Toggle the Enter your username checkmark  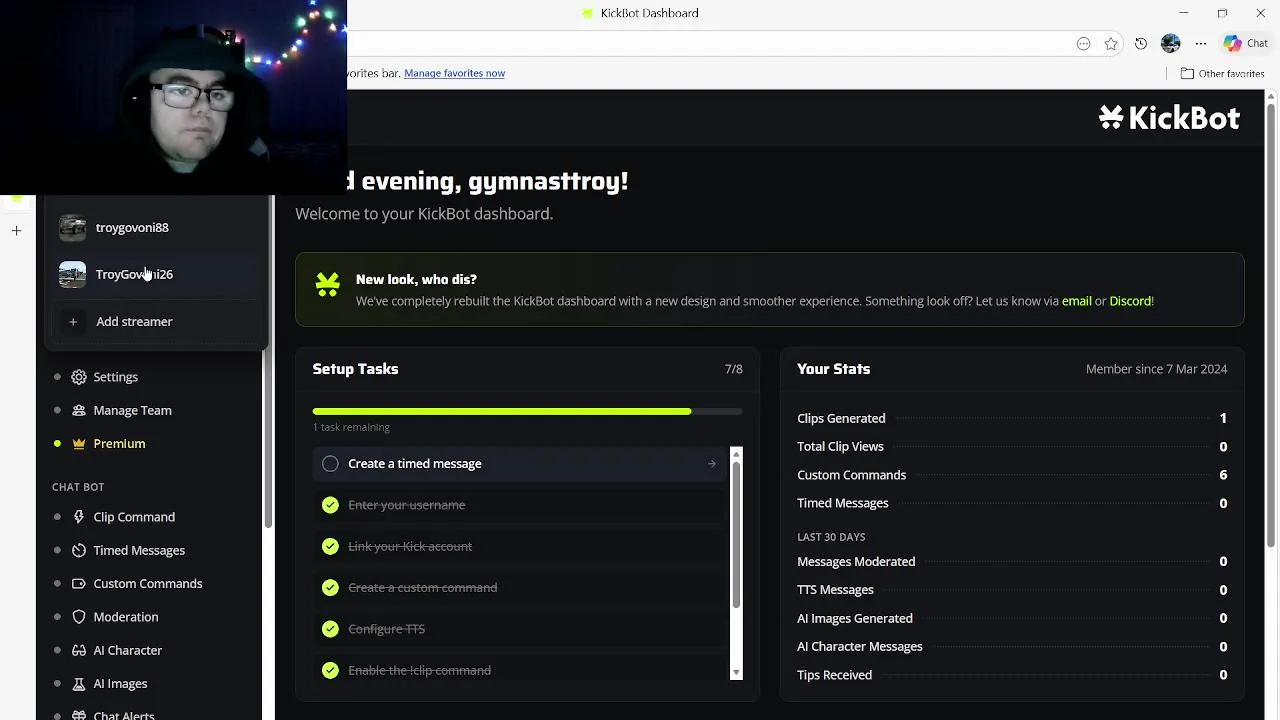330,505
